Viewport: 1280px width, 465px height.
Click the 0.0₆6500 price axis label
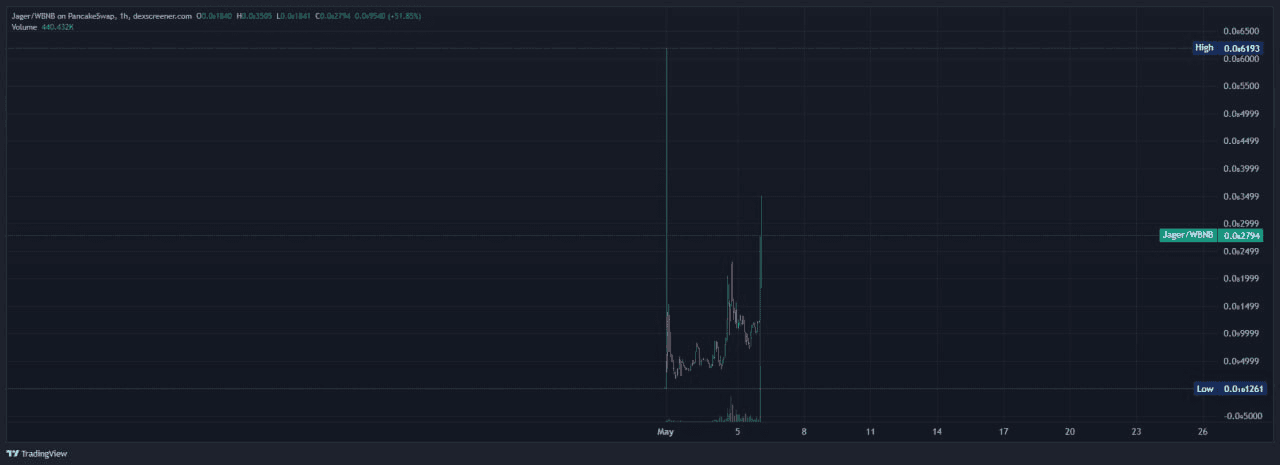pyautogui.click(x=1241, y=31)
